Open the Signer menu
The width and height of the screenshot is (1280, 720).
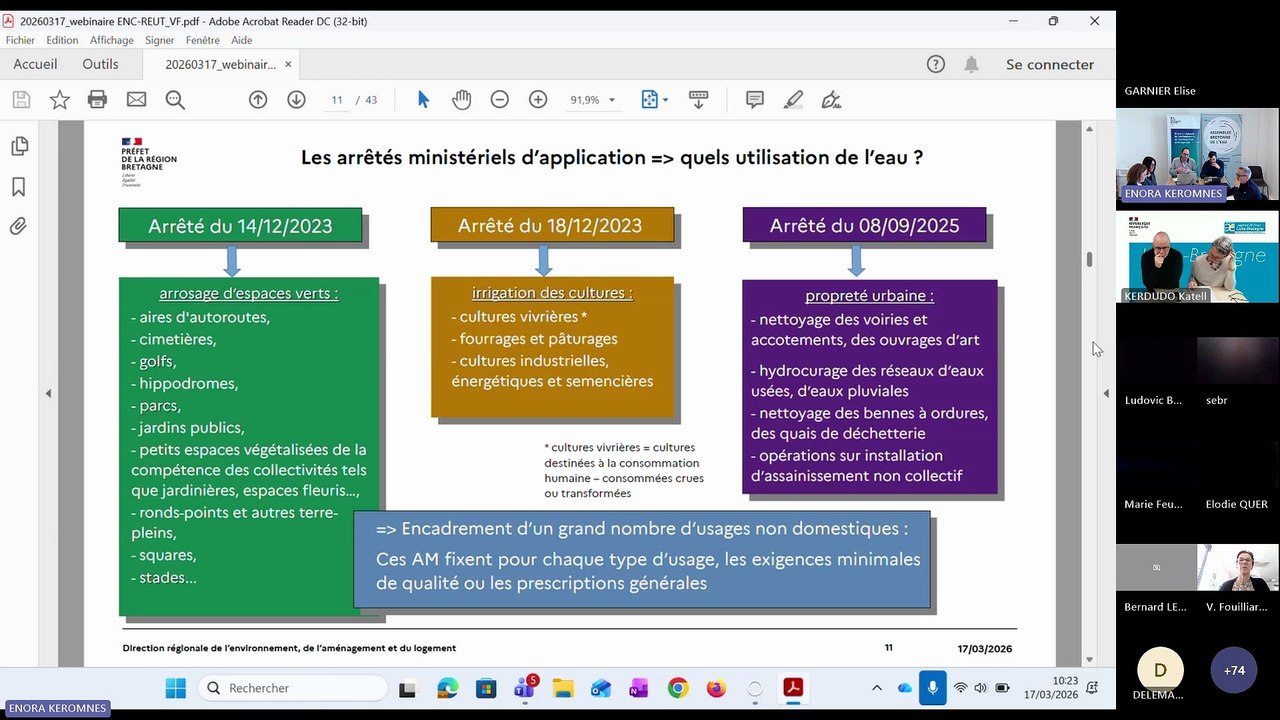point(160,40)
